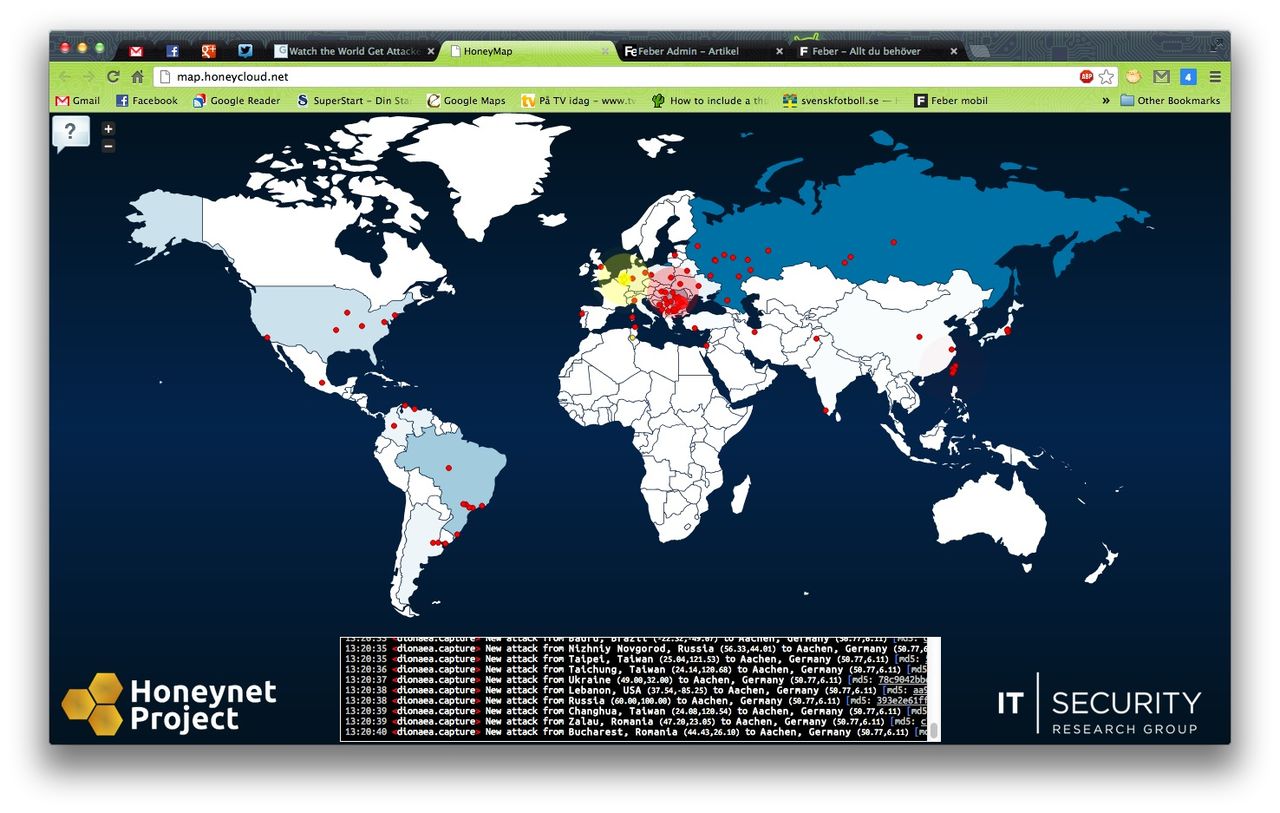Image resolution: width=1280 pixels, height=813 pixels.
Task: Open Watch the World Get Attacked tab
Action: pos(350,51)
